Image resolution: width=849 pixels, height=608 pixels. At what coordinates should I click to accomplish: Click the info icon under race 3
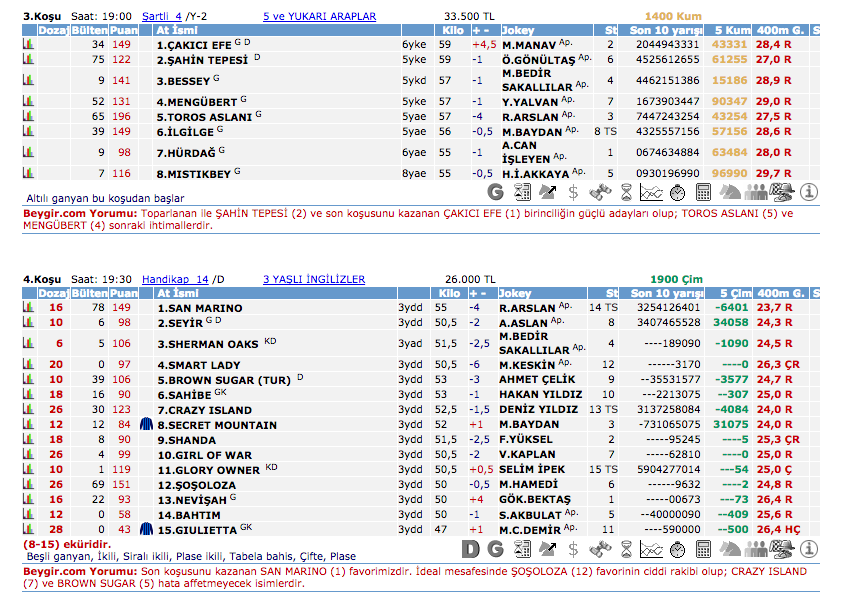tap(809, 191)
